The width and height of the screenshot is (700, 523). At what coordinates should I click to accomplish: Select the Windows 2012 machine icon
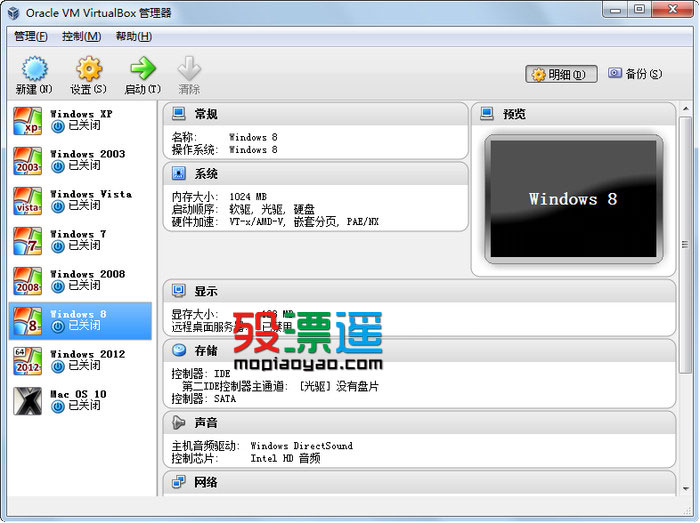[28, 361]
